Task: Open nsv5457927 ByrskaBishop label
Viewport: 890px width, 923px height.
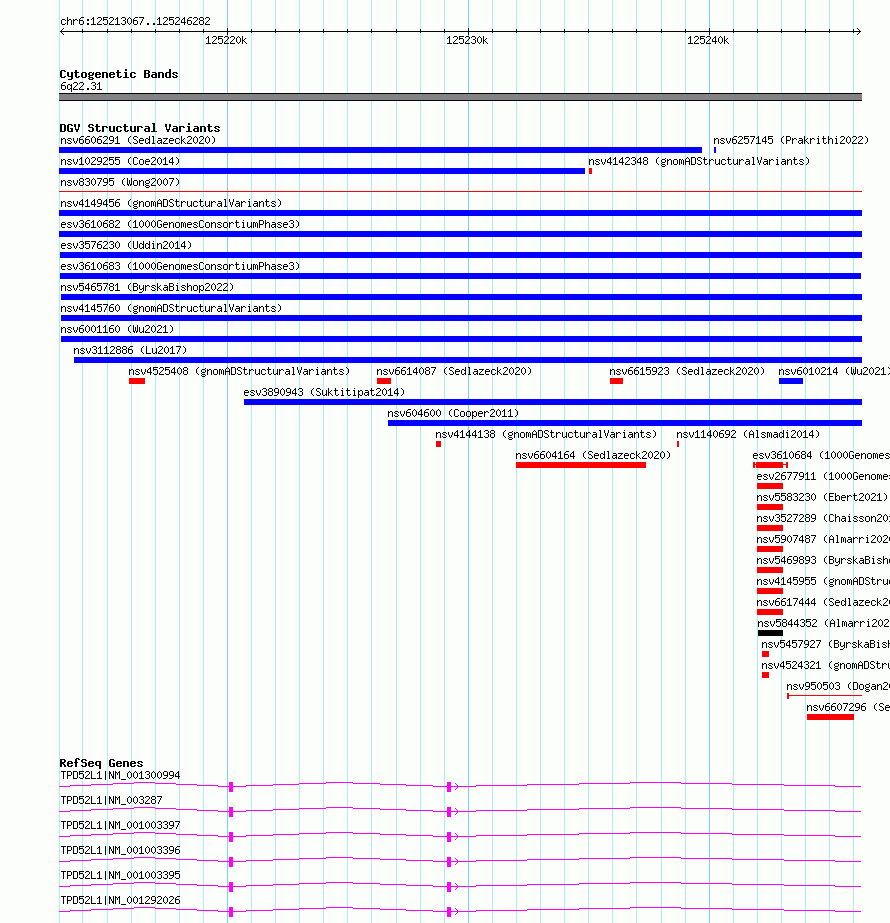Action: (x=825, y=645)
